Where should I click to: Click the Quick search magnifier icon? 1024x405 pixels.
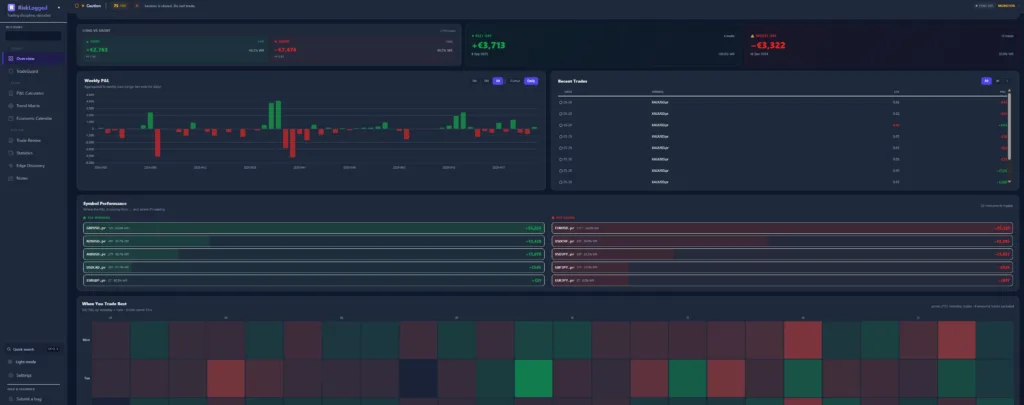(x=9, y=349)
